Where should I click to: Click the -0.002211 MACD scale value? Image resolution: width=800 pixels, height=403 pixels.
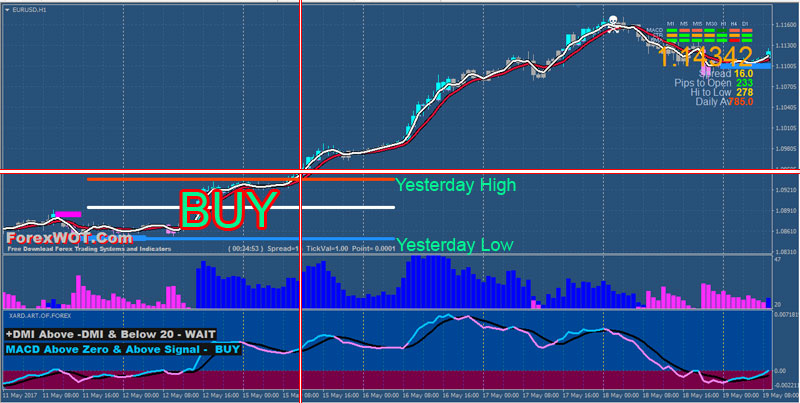coord(785,386)
